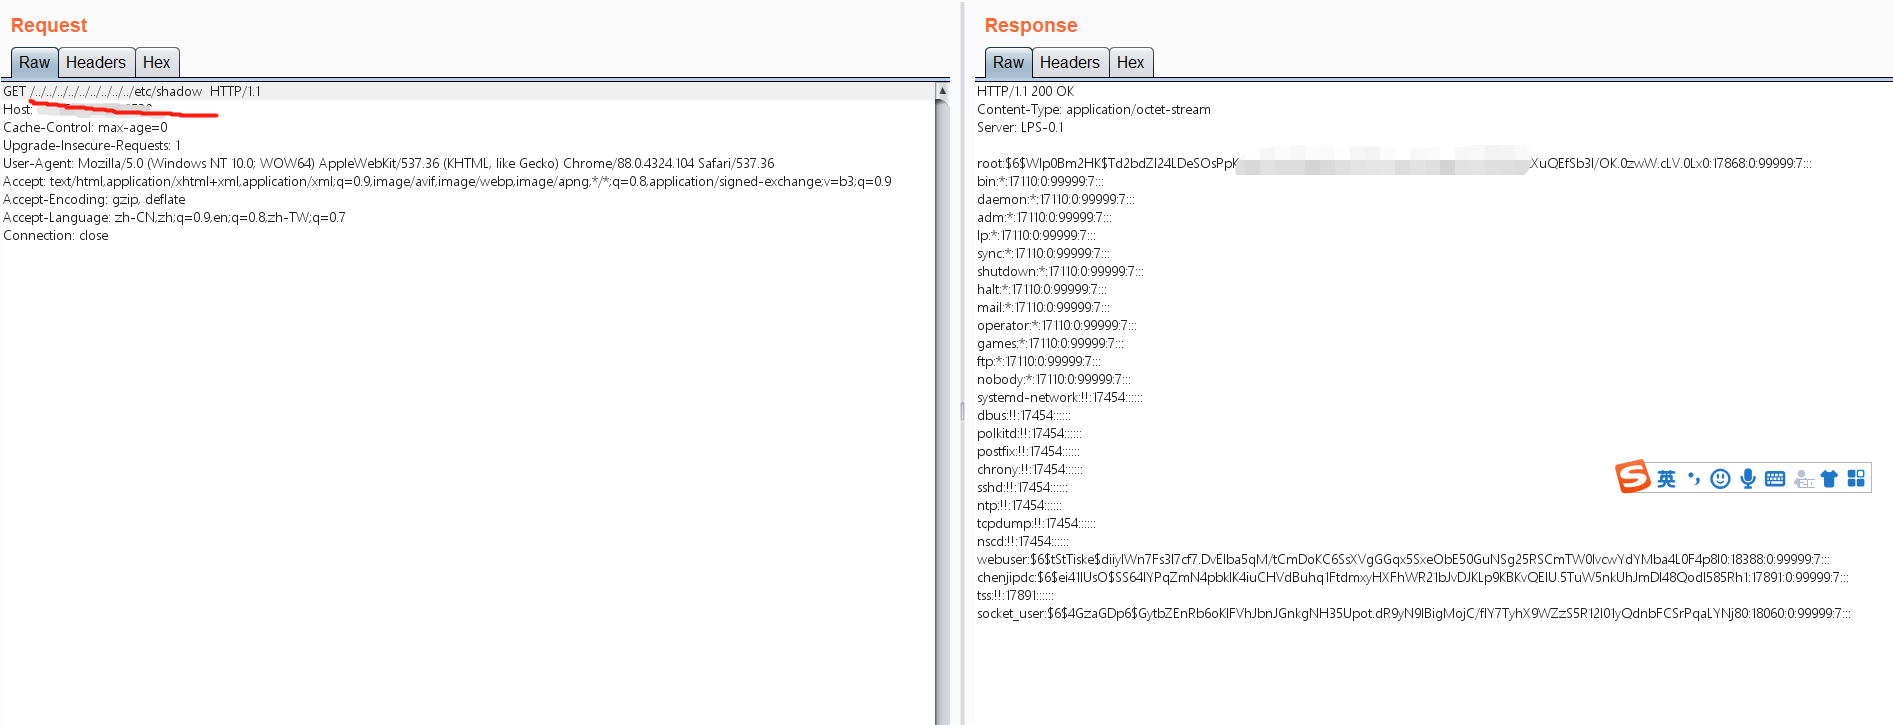Click the Sogou user account icon
Screen dimensions: 1893x725
tap(1803, 480)
